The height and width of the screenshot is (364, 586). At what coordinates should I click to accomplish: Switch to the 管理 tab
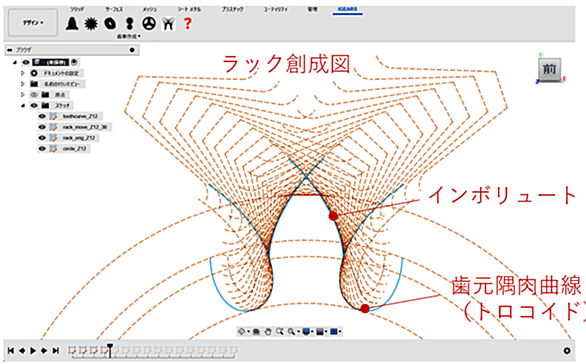[312, 9]
